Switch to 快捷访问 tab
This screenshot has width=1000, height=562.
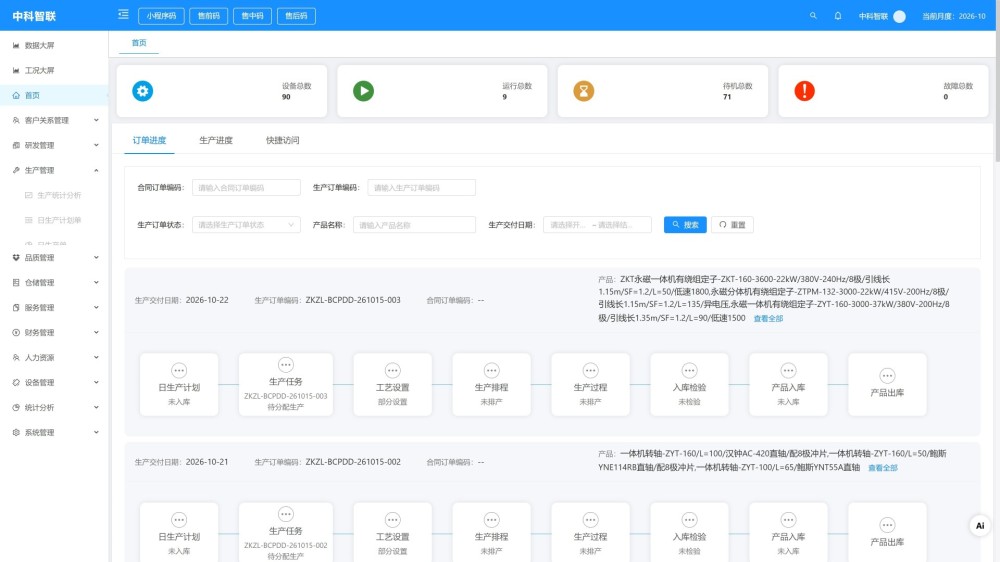[x=283, y=140]
